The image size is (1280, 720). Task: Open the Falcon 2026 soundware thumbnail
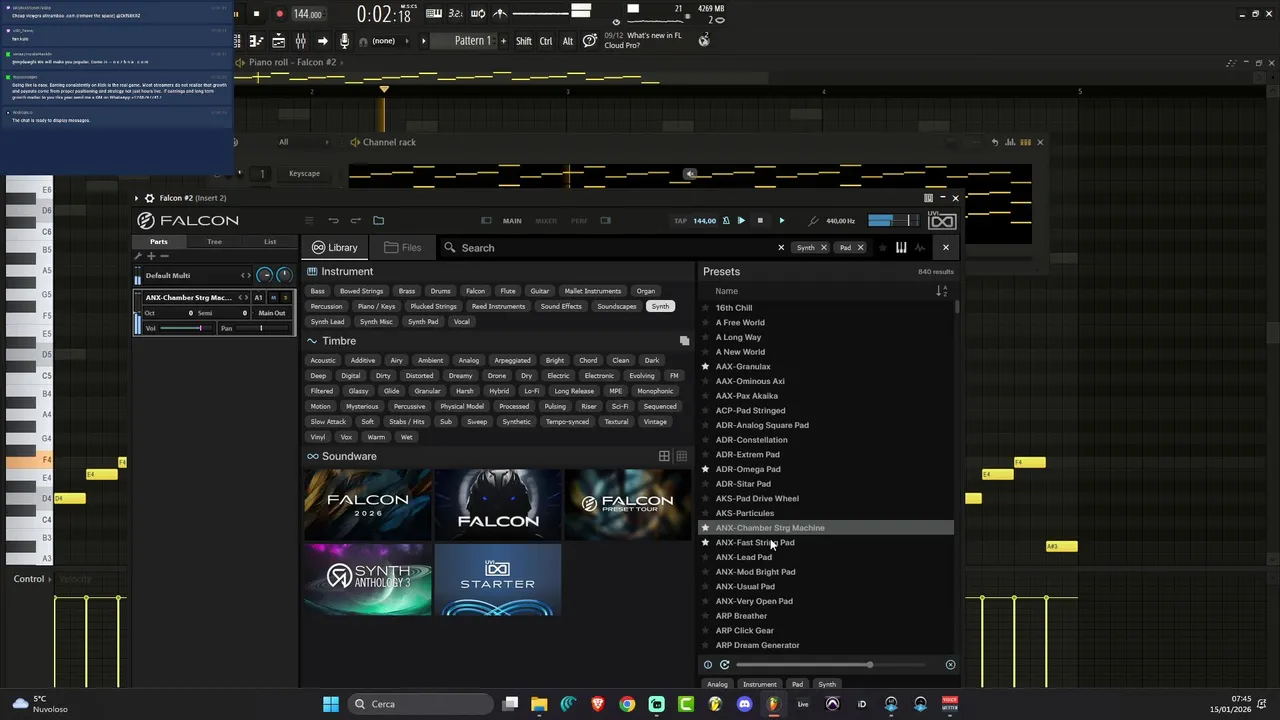[368, 505]
